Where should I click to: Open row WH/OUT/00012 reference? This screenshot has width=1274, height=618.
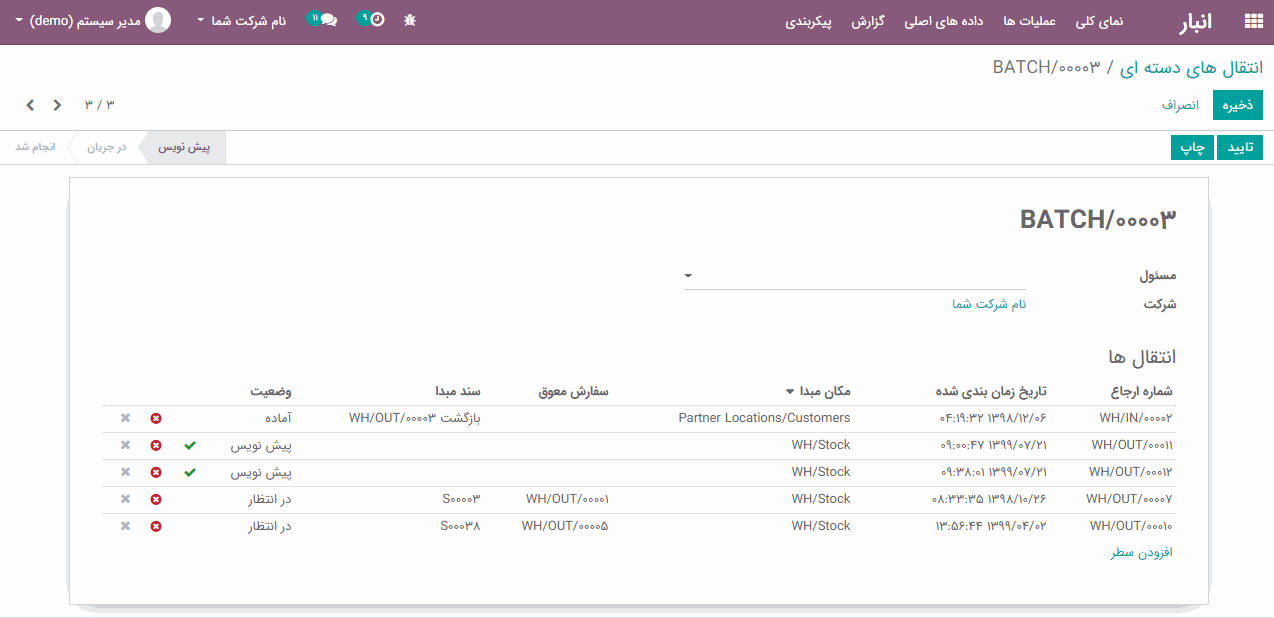tap(1131, 472)
